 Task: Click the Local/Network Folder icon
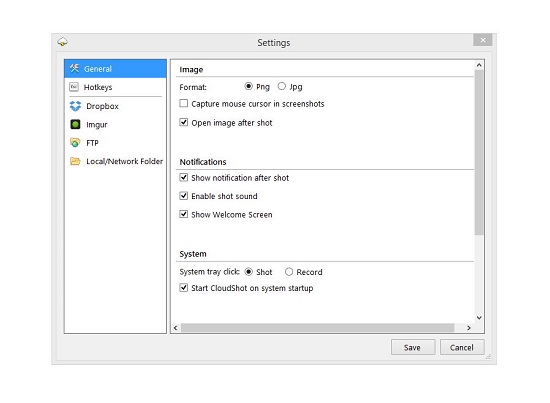[x=75, y=161]
